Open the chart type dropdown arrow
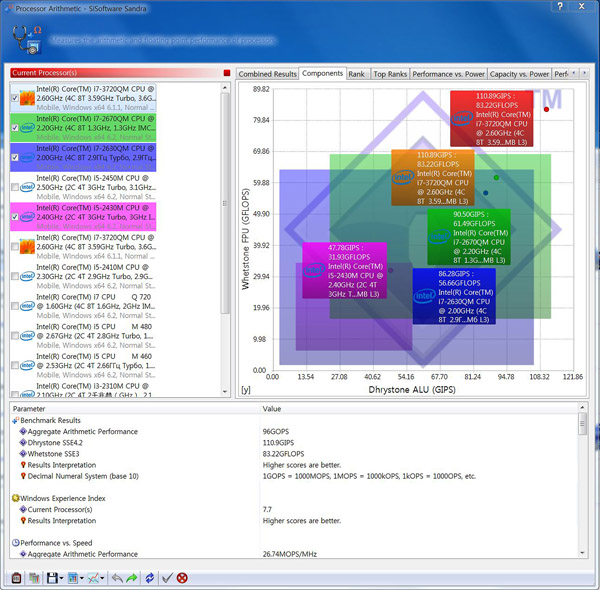600x590 pixels. point(82,578)
